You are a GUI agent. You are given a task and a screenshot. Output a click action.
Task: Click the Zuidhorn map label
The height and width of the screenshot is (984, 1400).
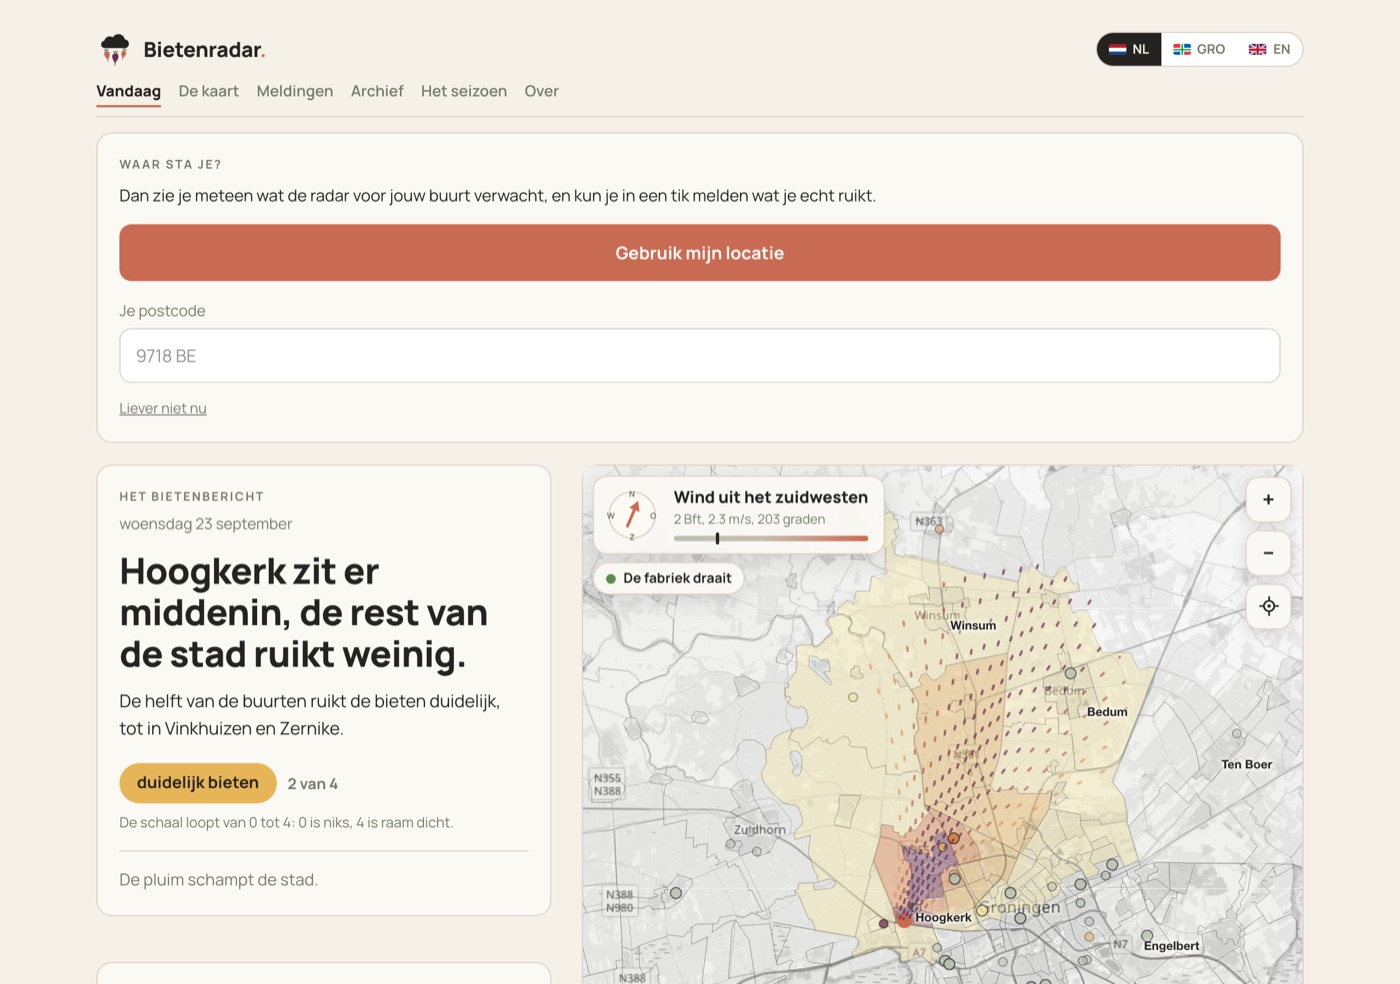tap(760, 830)
